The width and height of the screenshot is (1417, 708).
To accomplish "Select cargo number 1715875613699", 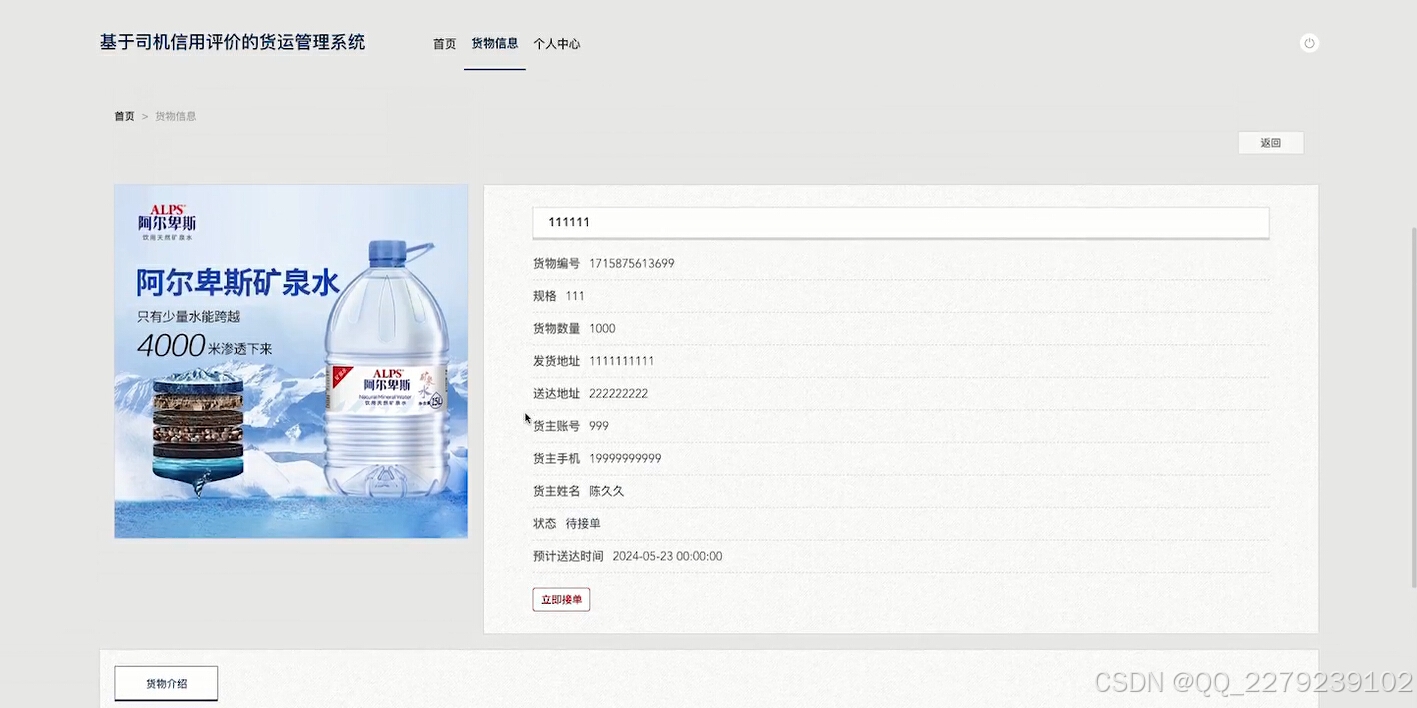I will pyautogui.click(x=632, y=264).
